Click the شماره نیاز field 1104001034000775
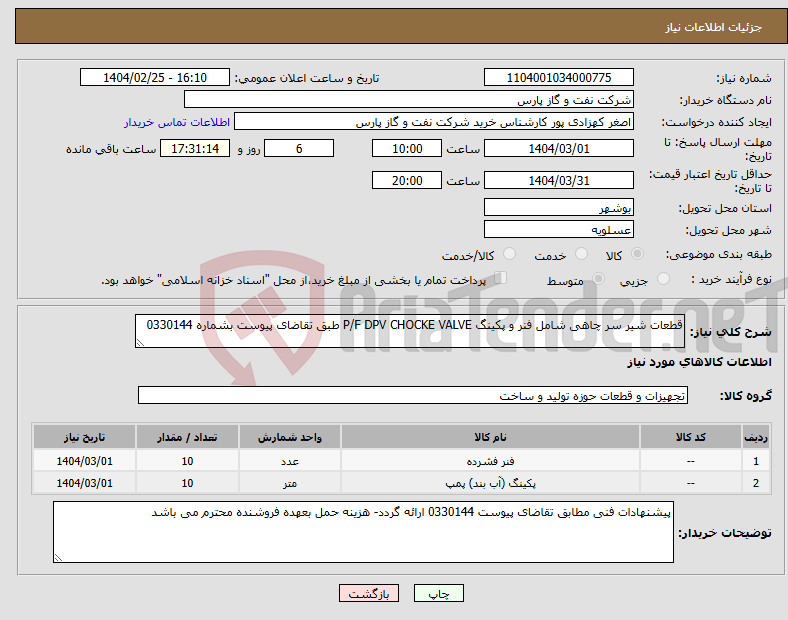The height and width of the screenshot is (620, 788). tap(558, 77)
